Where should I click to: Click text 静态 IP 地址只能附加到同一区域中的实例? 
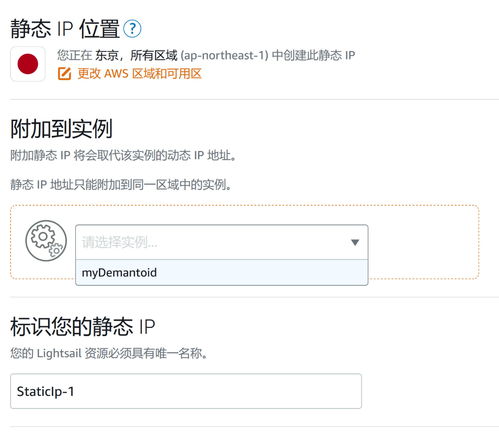point(121,184)
